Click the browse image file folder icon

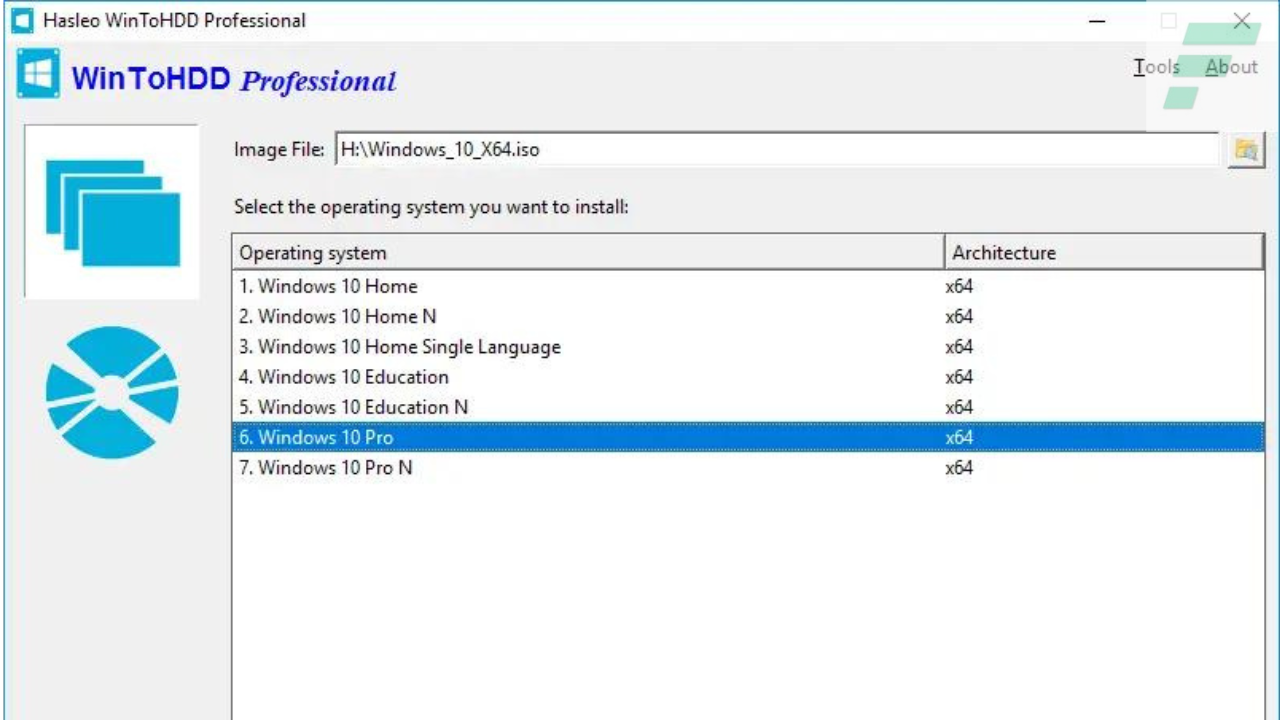(x=1245, y=150)
